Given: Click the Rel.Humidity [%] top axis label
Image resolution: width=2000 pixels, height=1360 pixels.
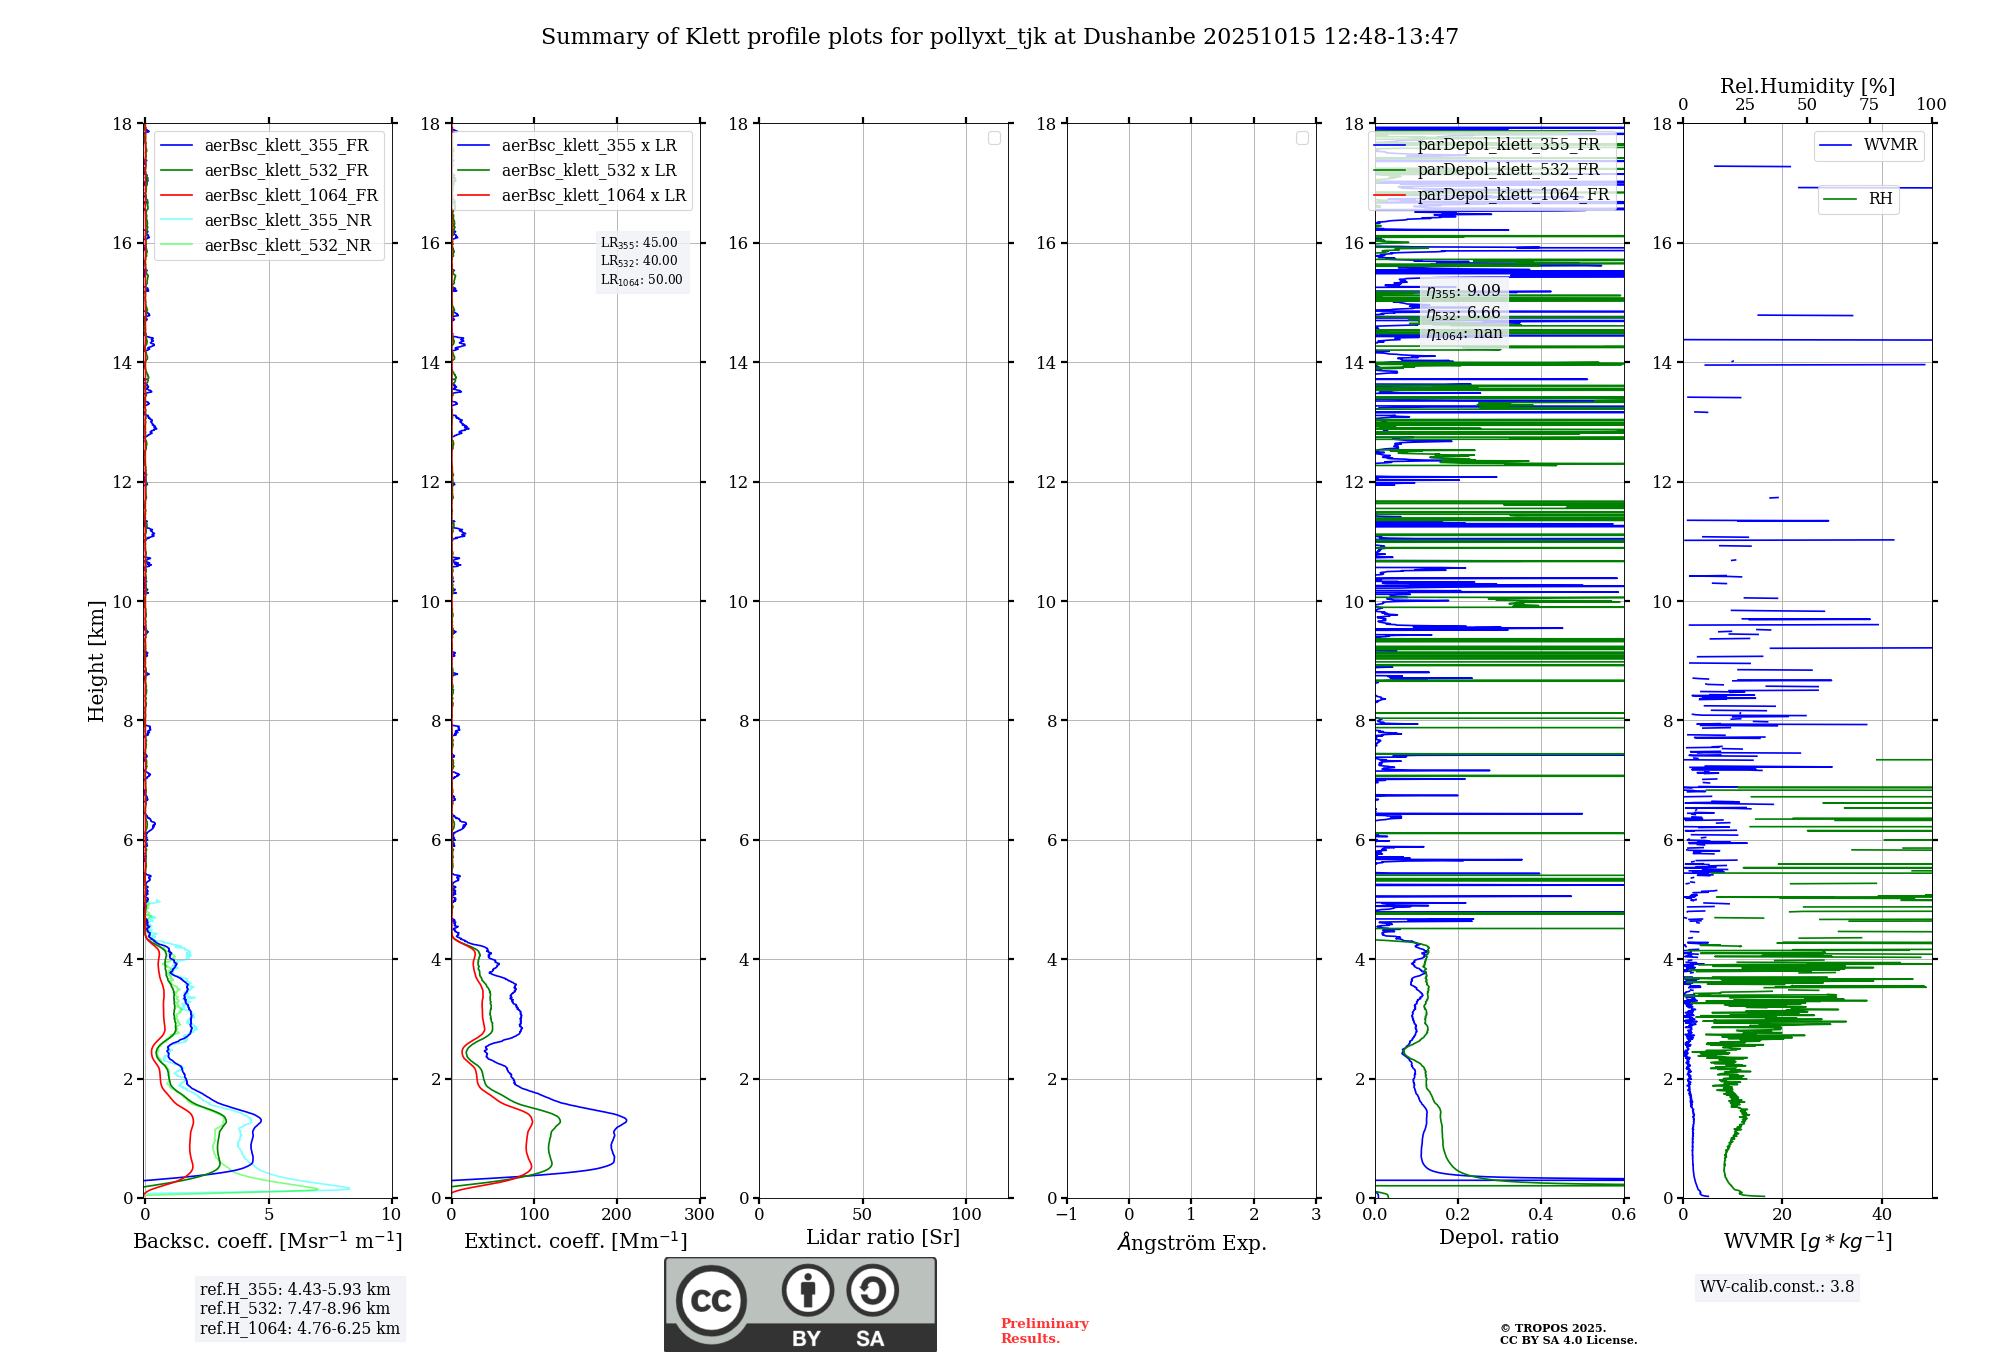Looking at the screenshot, I should tap(1807, 86).
